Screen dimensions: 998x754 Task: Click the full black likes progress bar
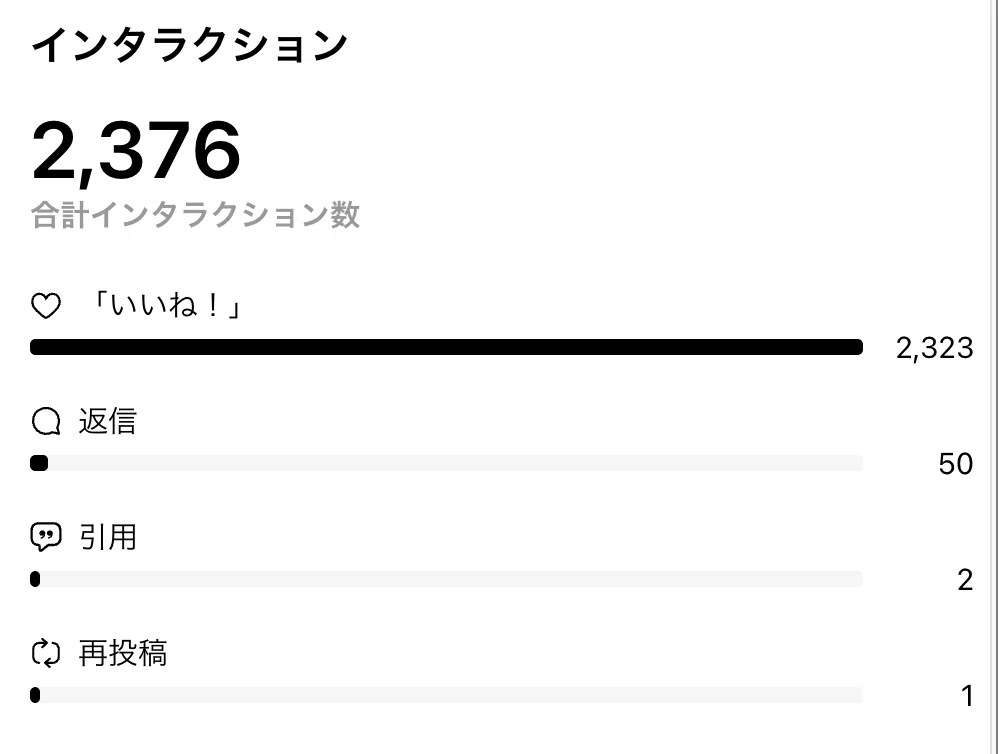(446, 347)
